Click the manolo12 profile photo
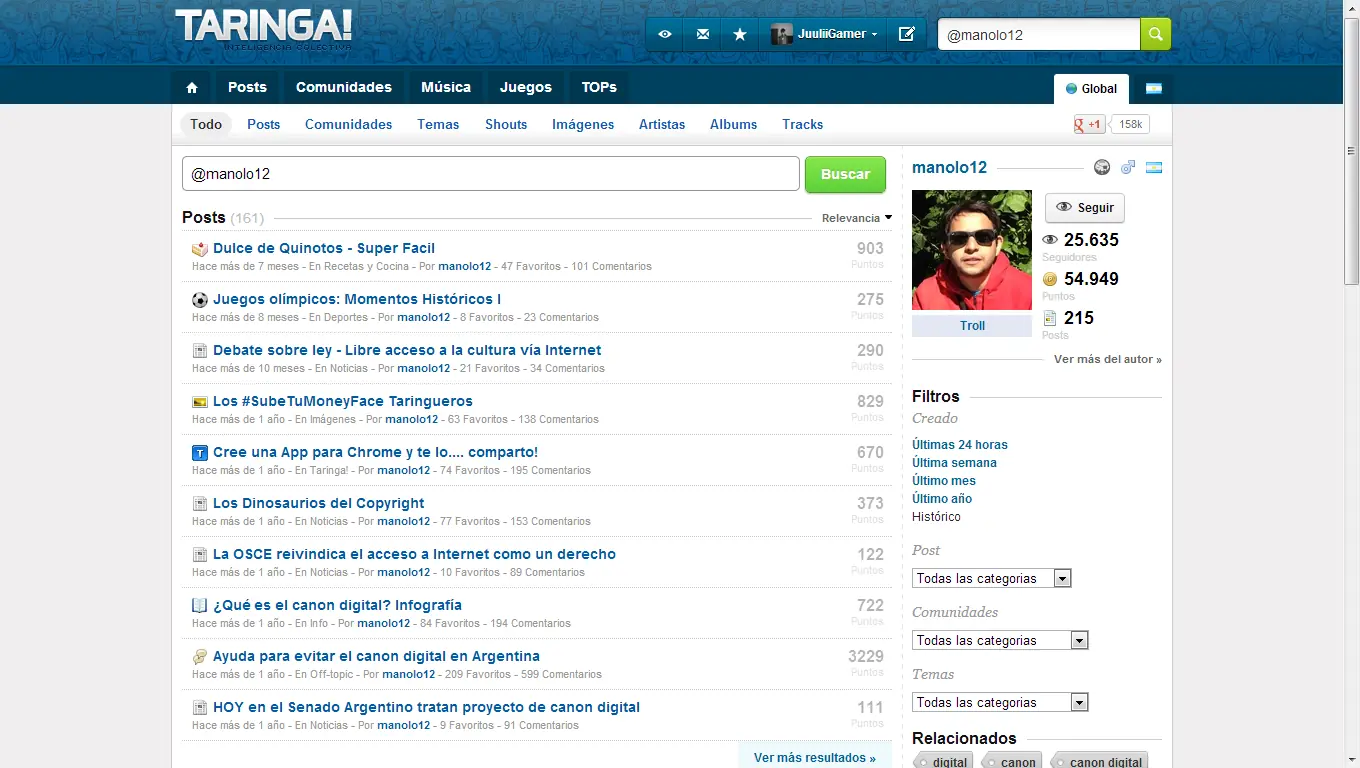The width and height of the screenshot is (1360, 768). pos(972,250)
